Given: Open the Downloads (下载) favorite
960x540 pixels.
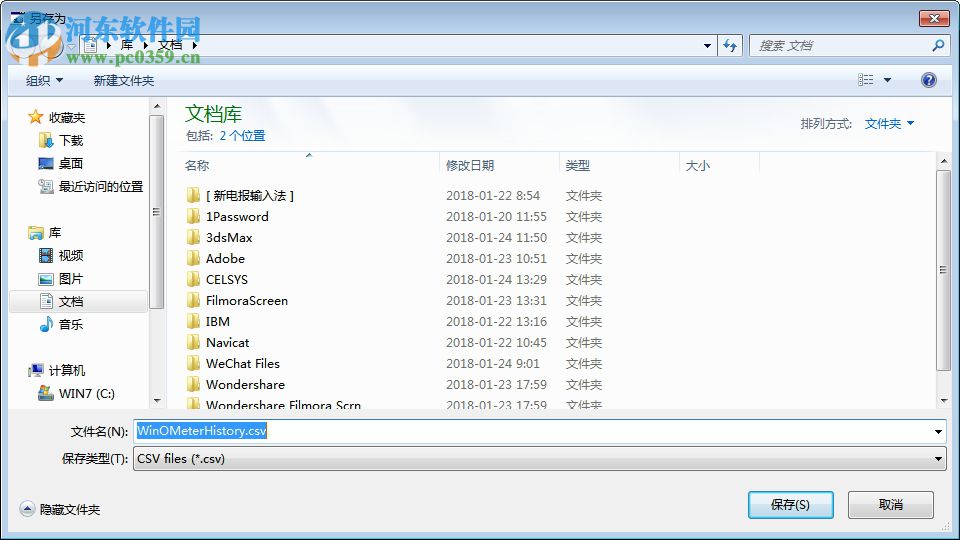Looking at the screenshot, I should (61, 141).
